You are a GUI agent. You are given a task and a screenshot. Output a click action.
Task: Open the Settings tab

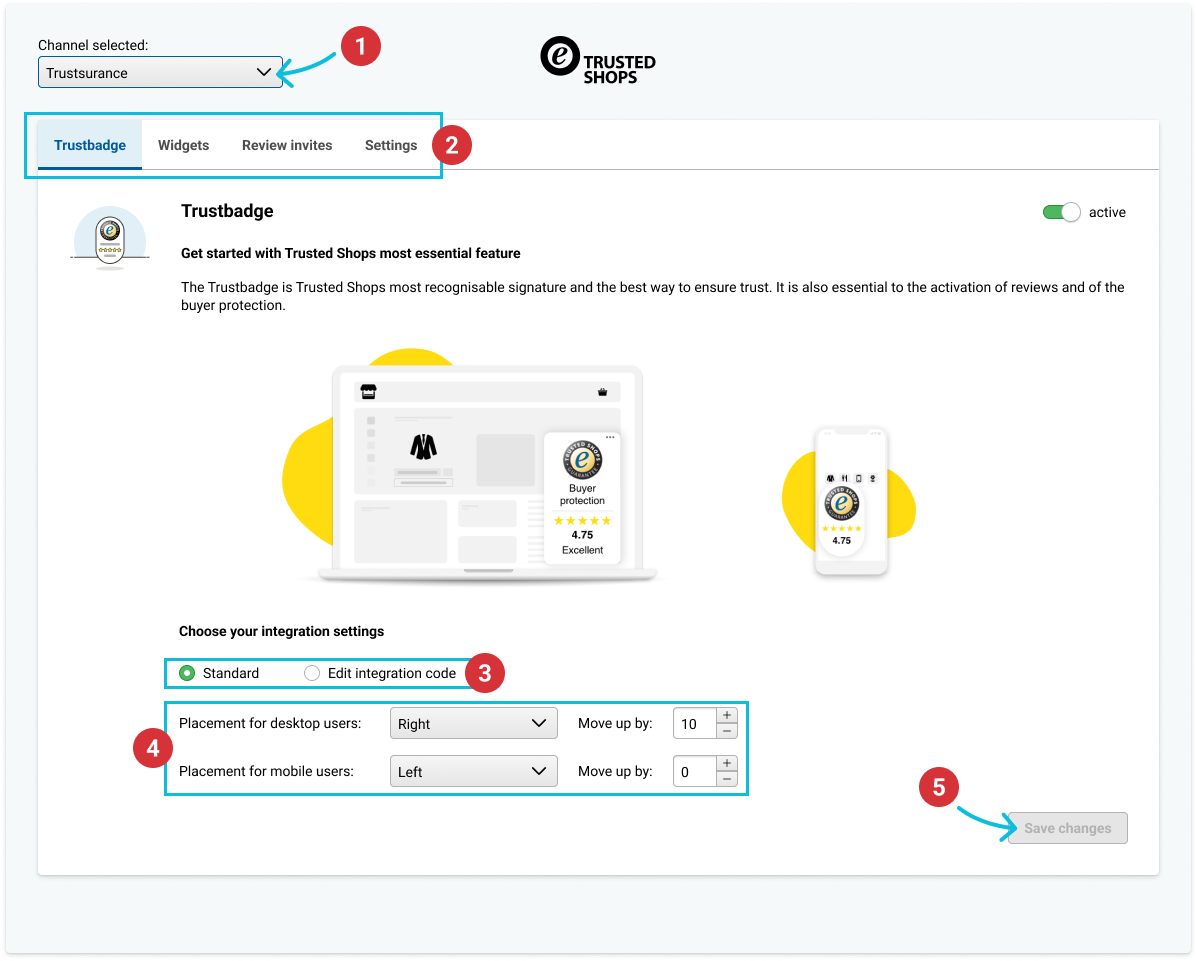click(x=391, y=145)
